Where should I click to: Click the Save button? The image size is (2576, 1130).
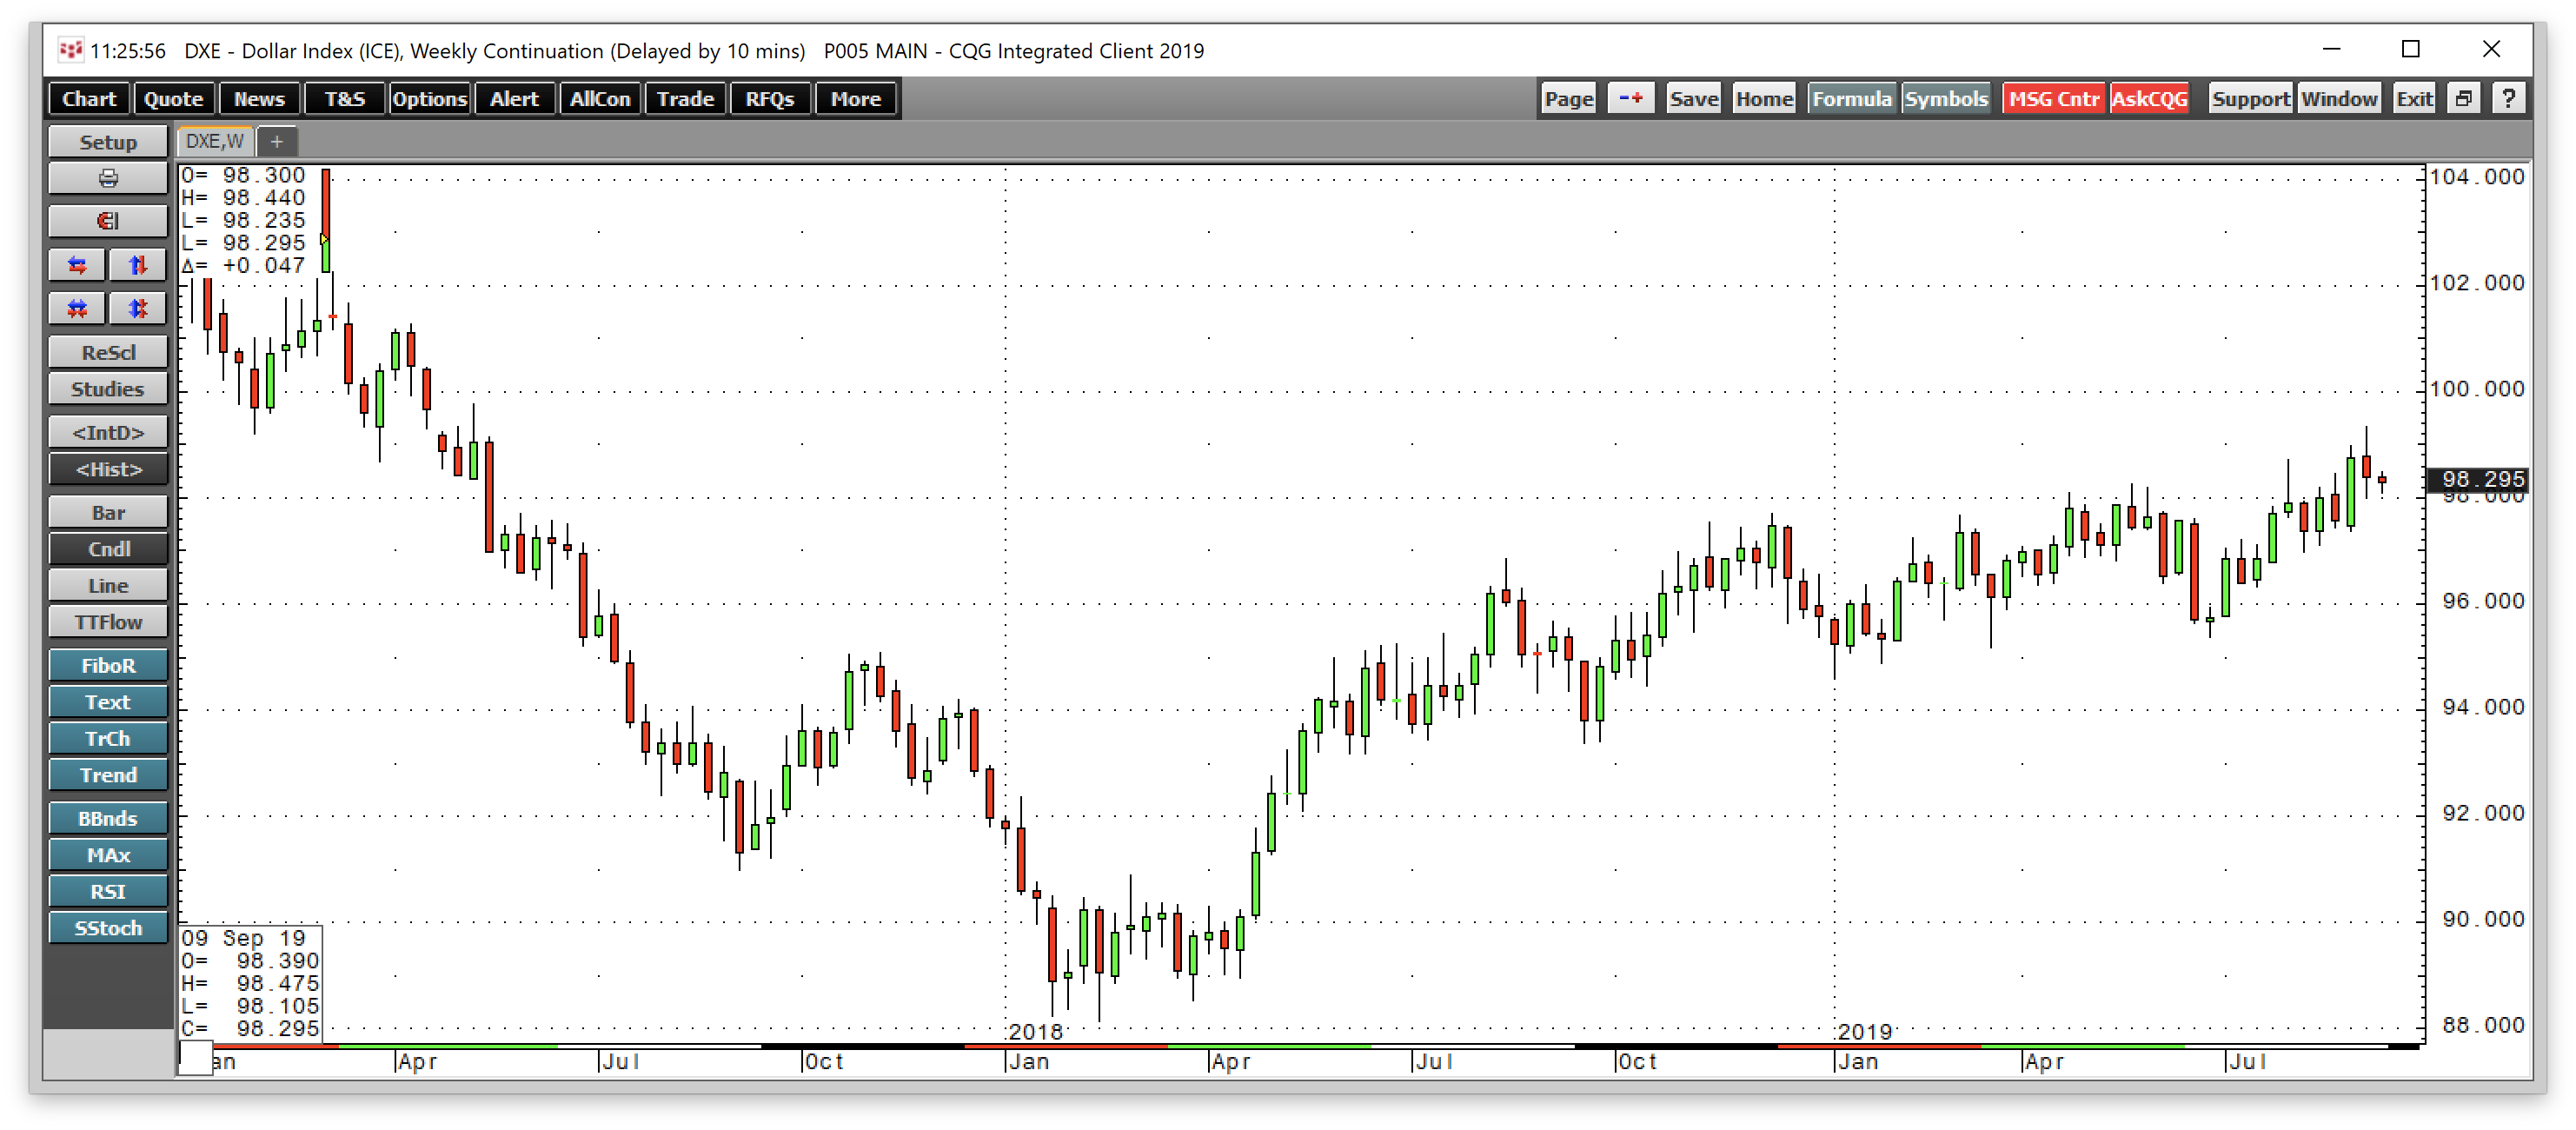[1693, 99]
